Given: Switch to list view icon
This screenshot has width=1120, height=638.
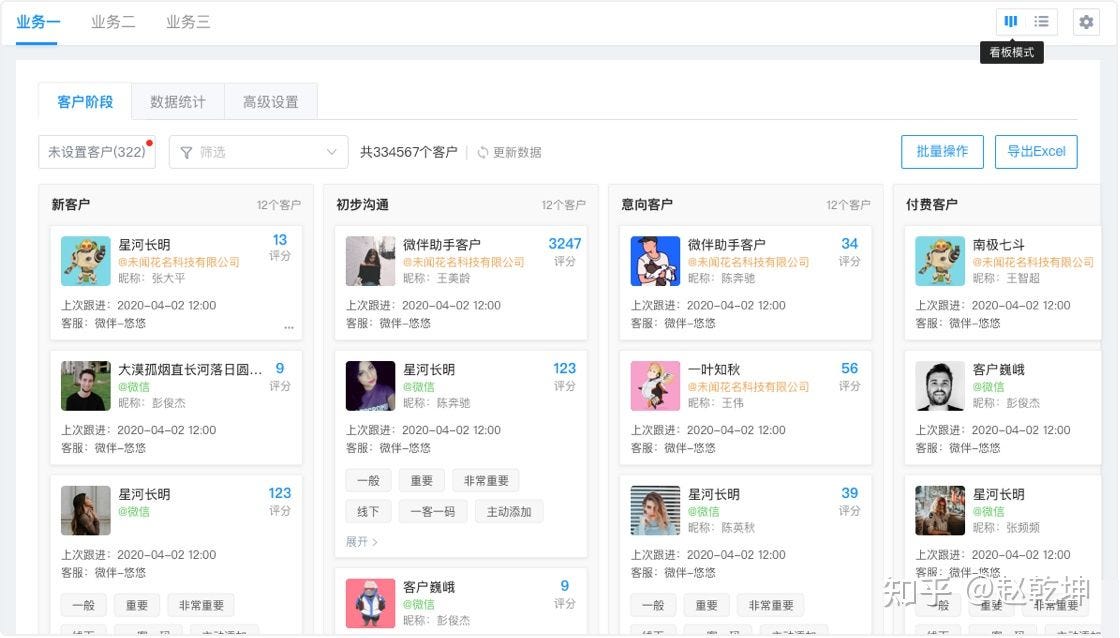Looking at the screenshot, I should pos(1041,21).
